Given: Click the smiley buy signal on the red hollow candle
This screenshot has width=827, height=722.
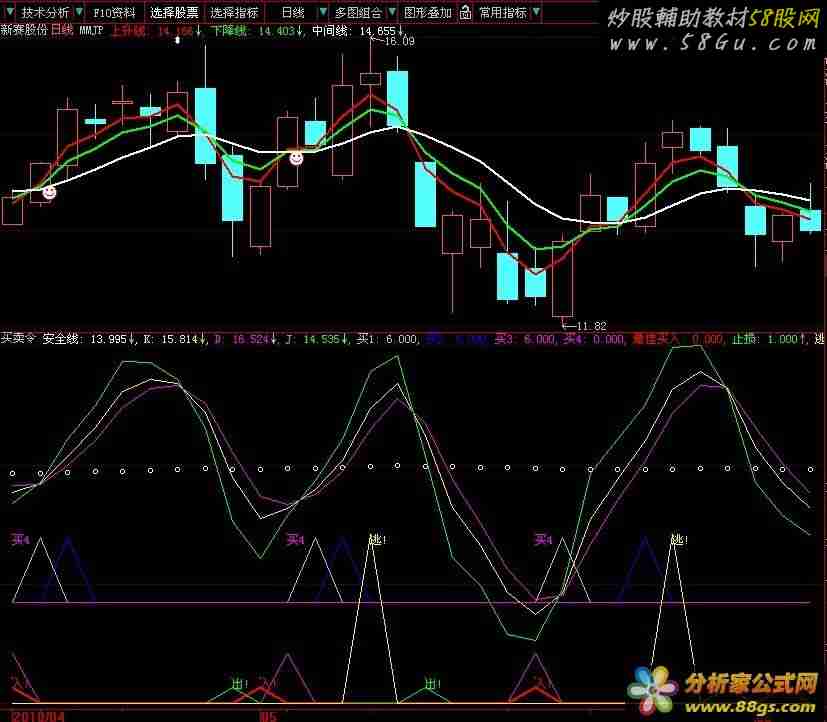Looking at the screenshot, I should coord(296,158).
